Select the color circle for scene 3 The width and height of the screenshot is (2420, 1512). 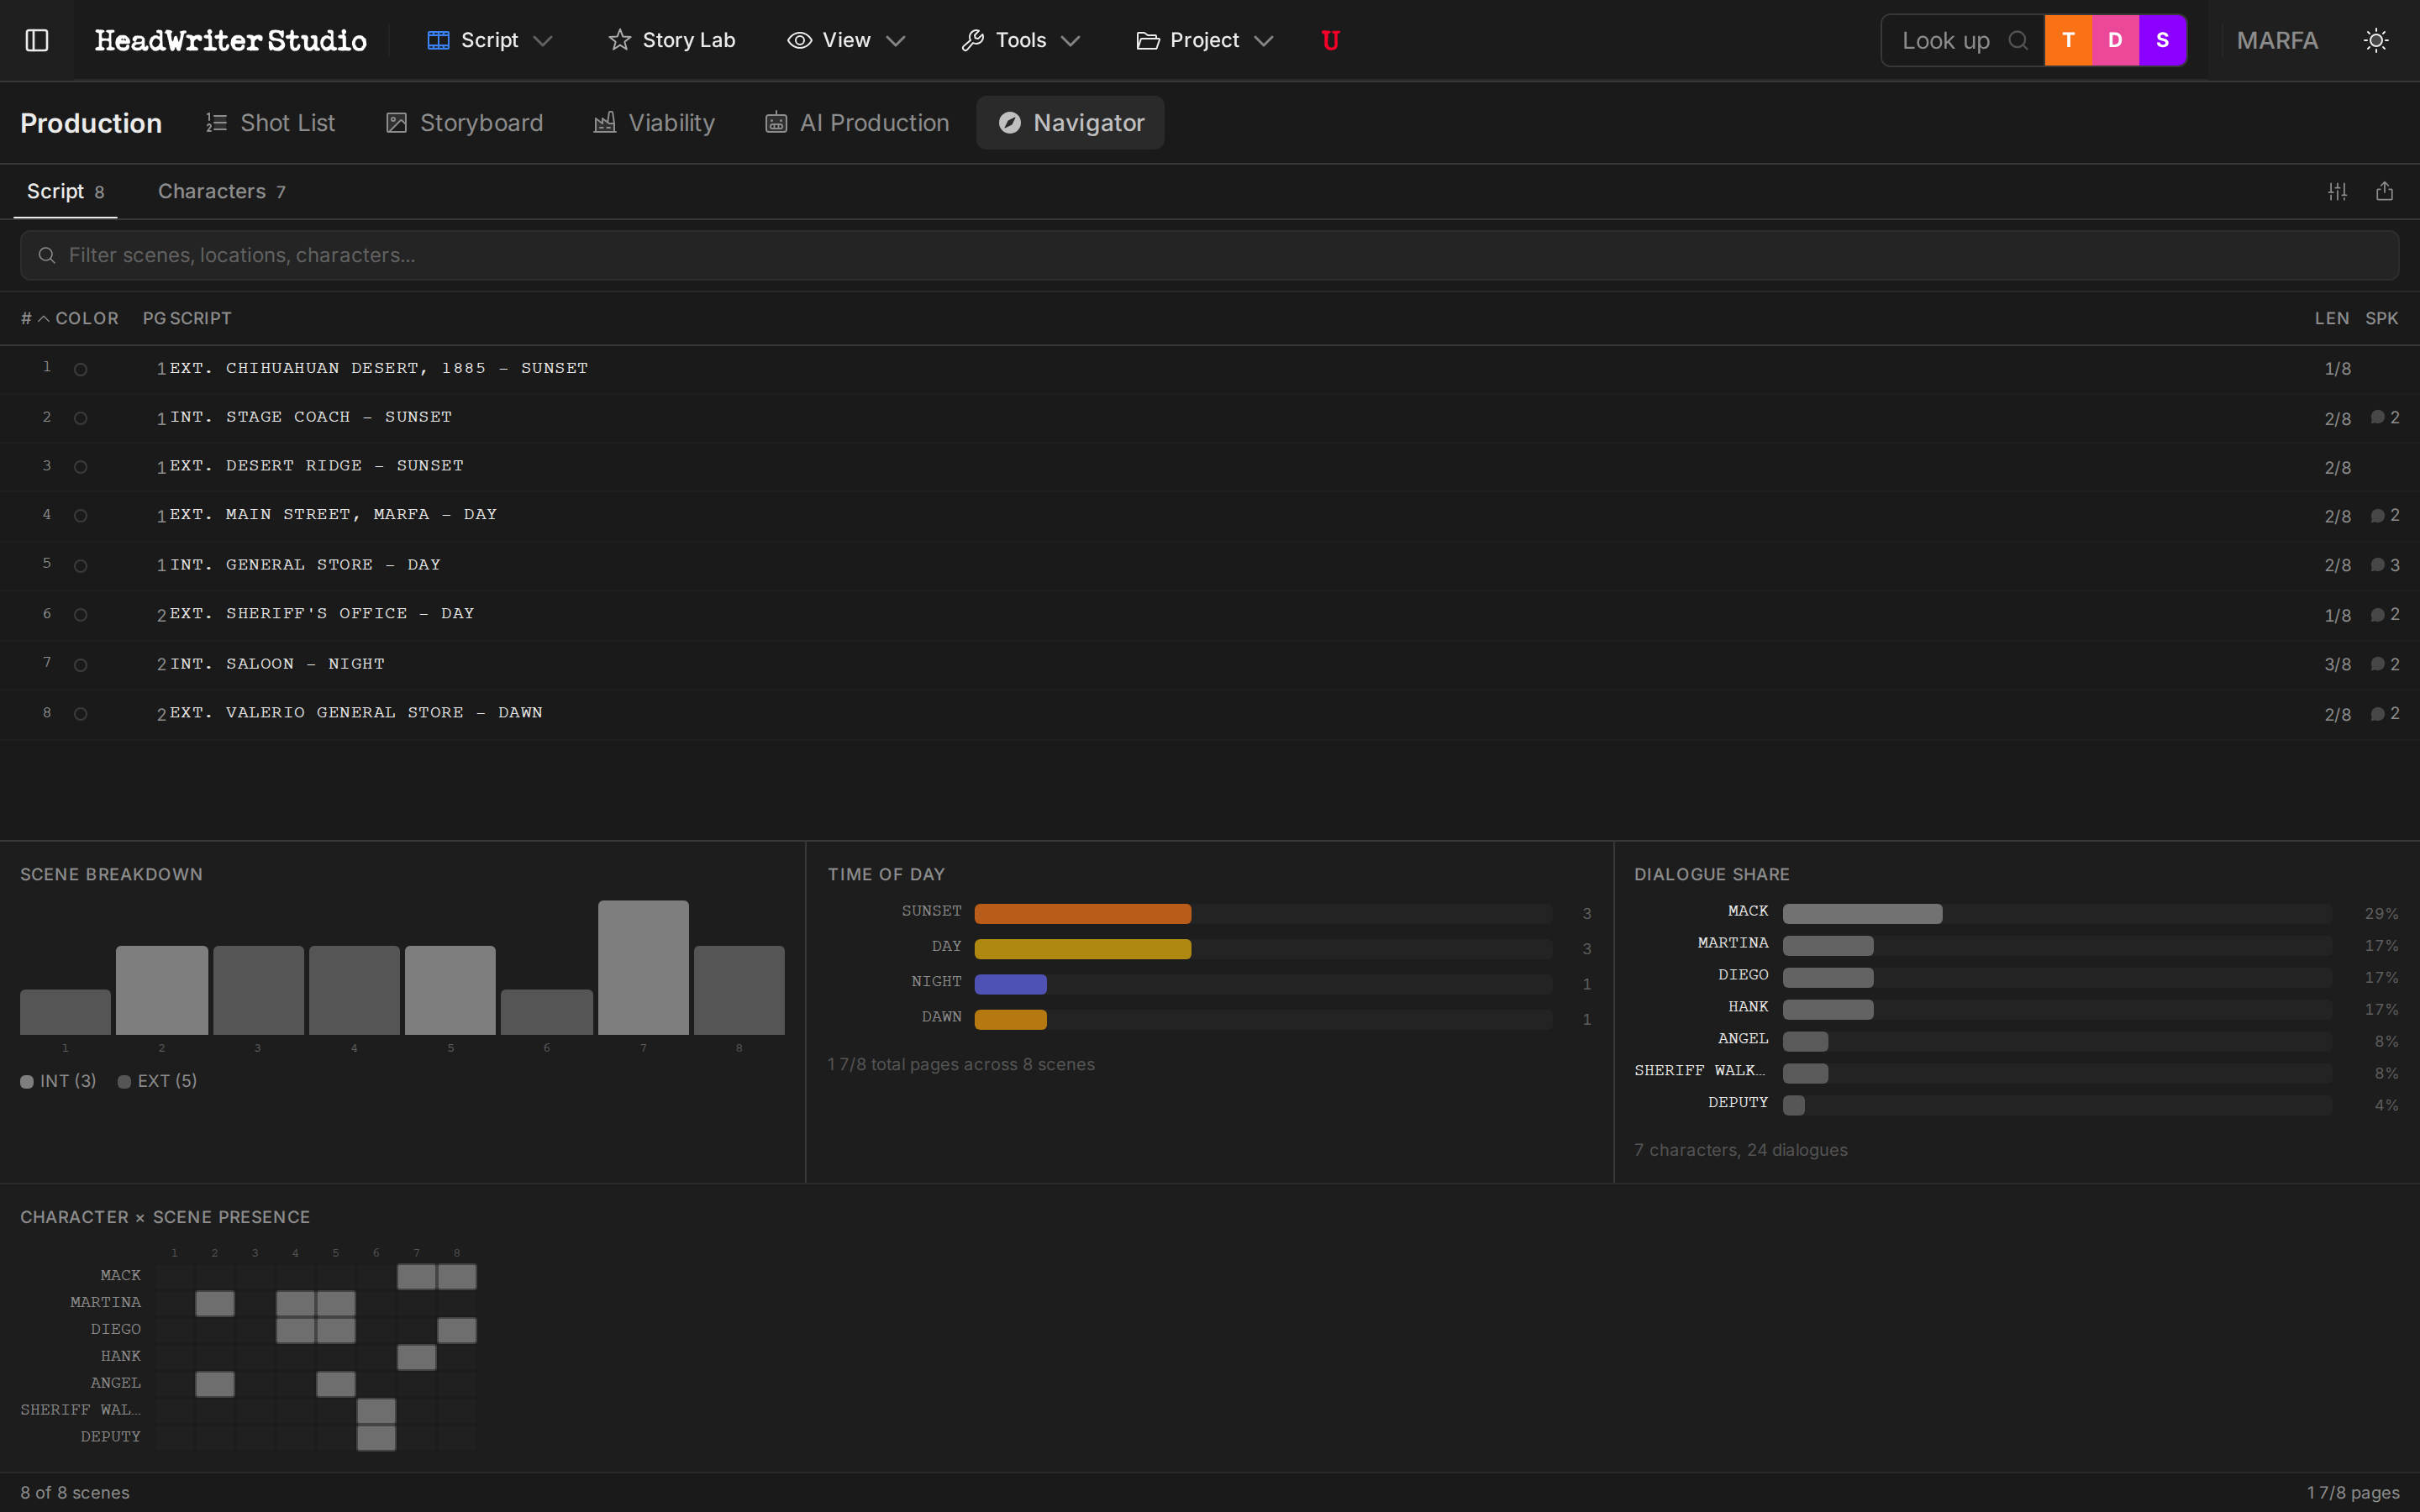(81, 466)
